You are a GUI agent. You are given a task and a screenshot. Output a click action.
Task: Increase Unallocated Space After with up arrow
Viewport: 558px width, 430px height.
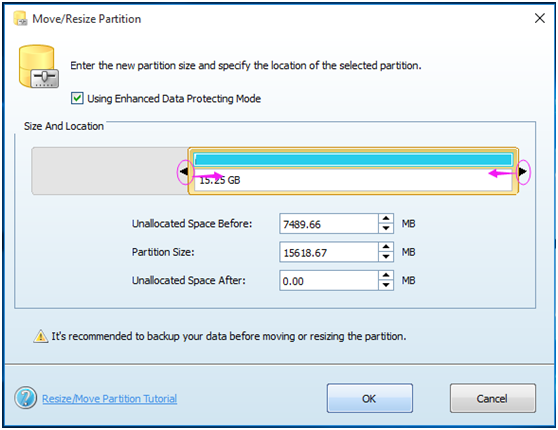tap(386, 275)
